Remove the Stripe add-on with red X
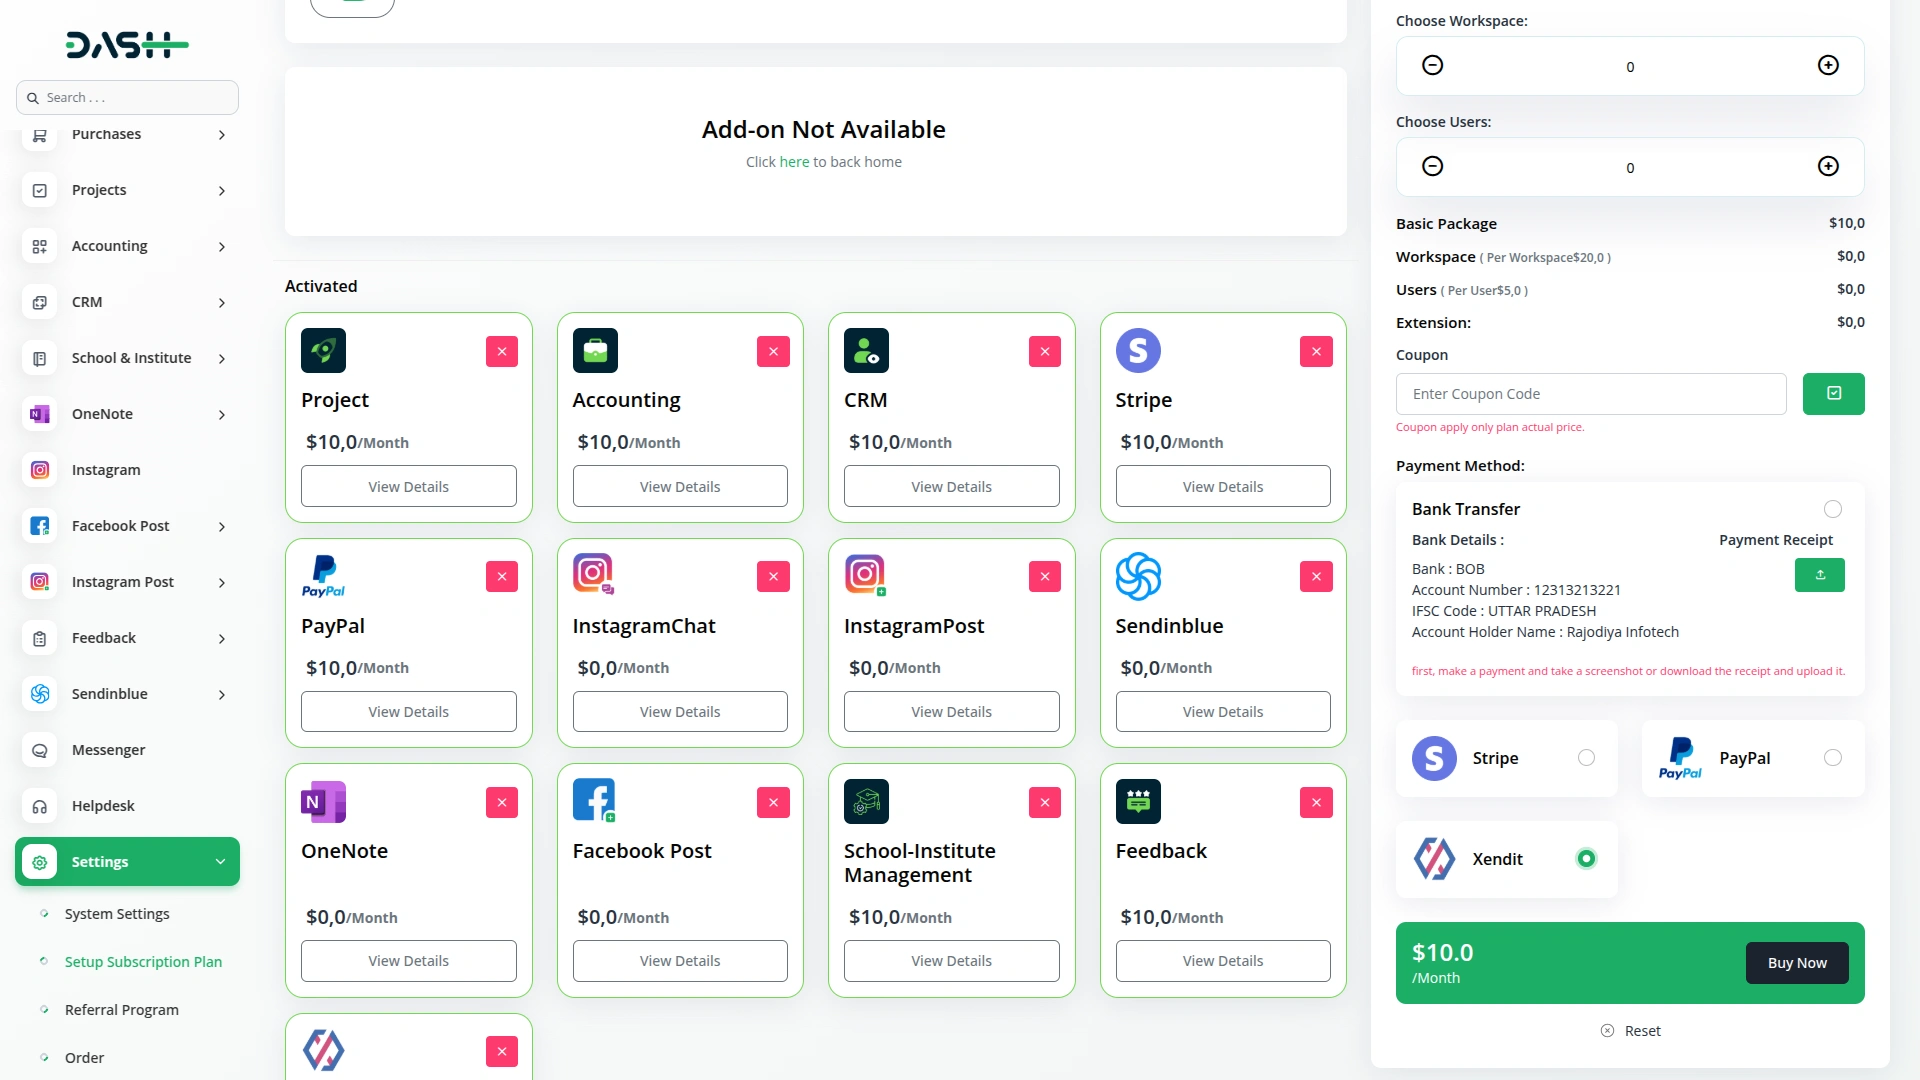The image size is (1920, 1080). click(x=1316, y=352)
